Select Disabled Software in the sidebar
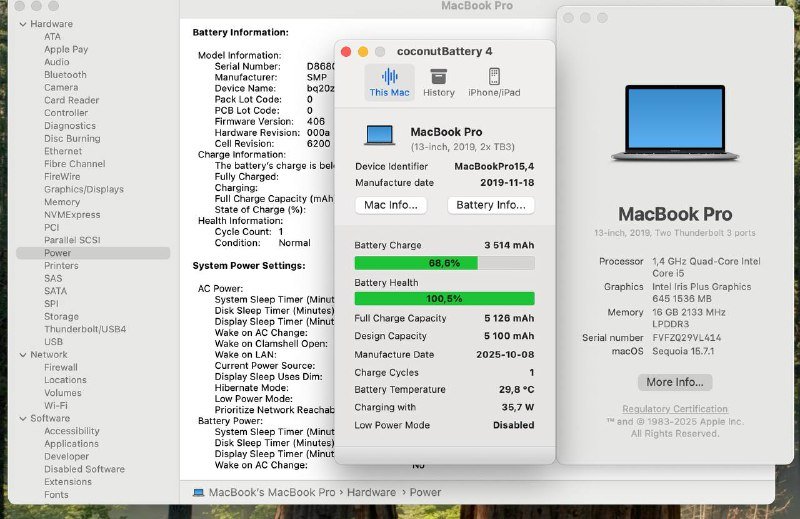 pyautogui.click(x=84, y=469)
